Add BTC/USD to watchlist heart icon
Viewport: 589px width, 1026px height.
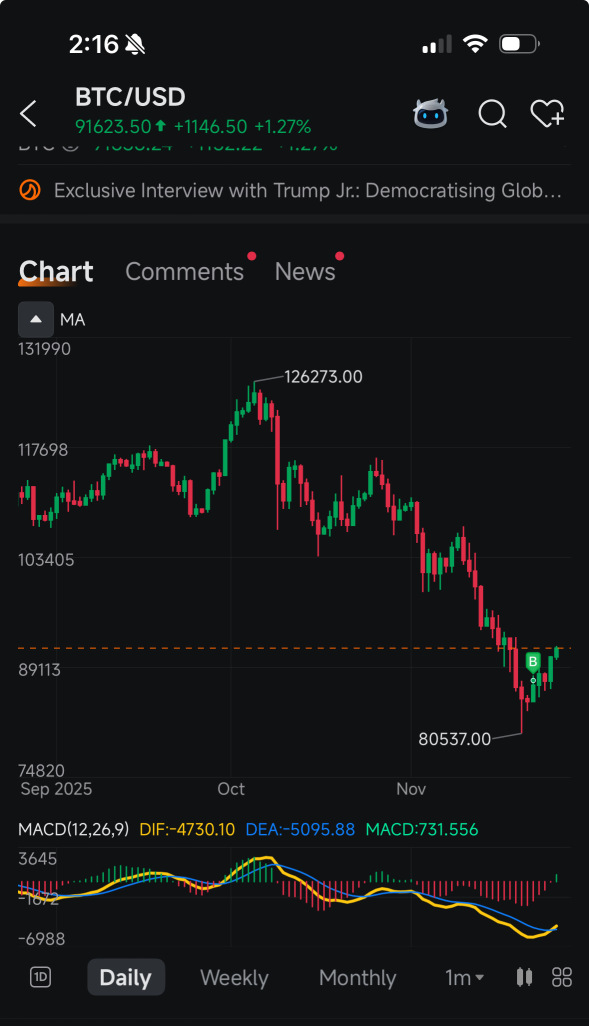pos(547,114)
